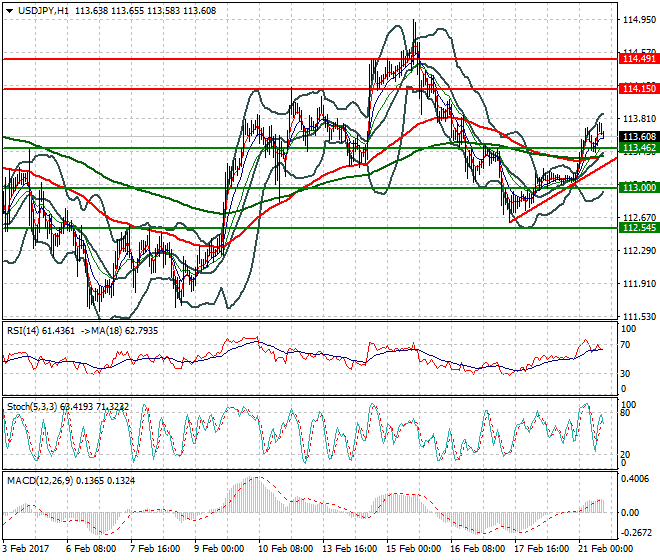Screen dimensions: 660x560
Task: Select the red 114.150 resistance price label
Action: [639, 89]
